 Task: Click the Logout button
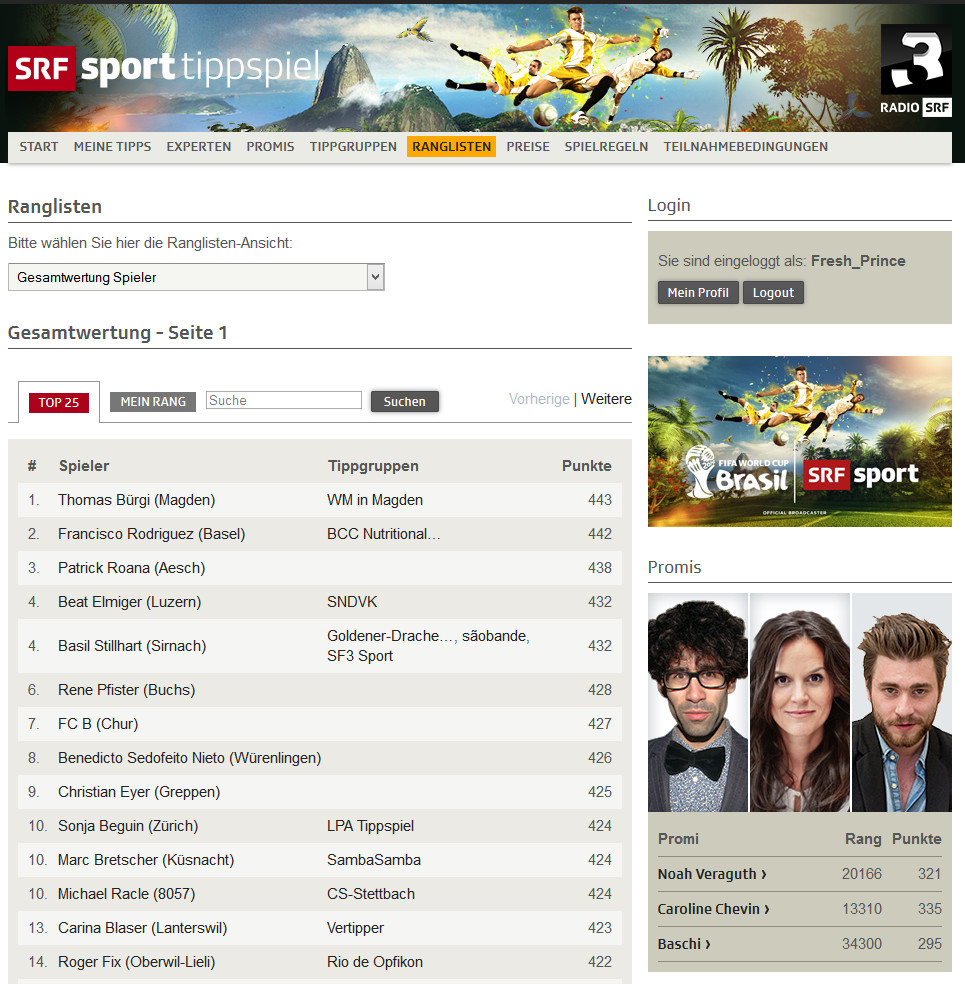773,293
